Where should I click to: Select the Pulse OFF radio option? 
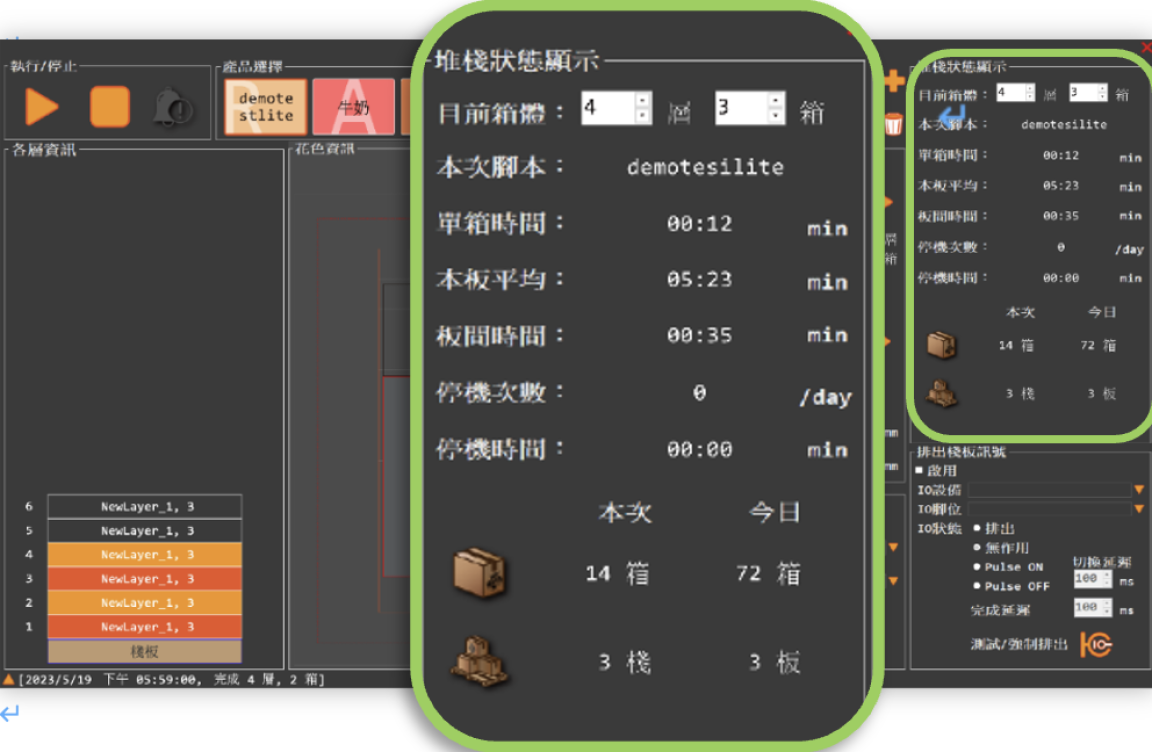click(977, 586)
